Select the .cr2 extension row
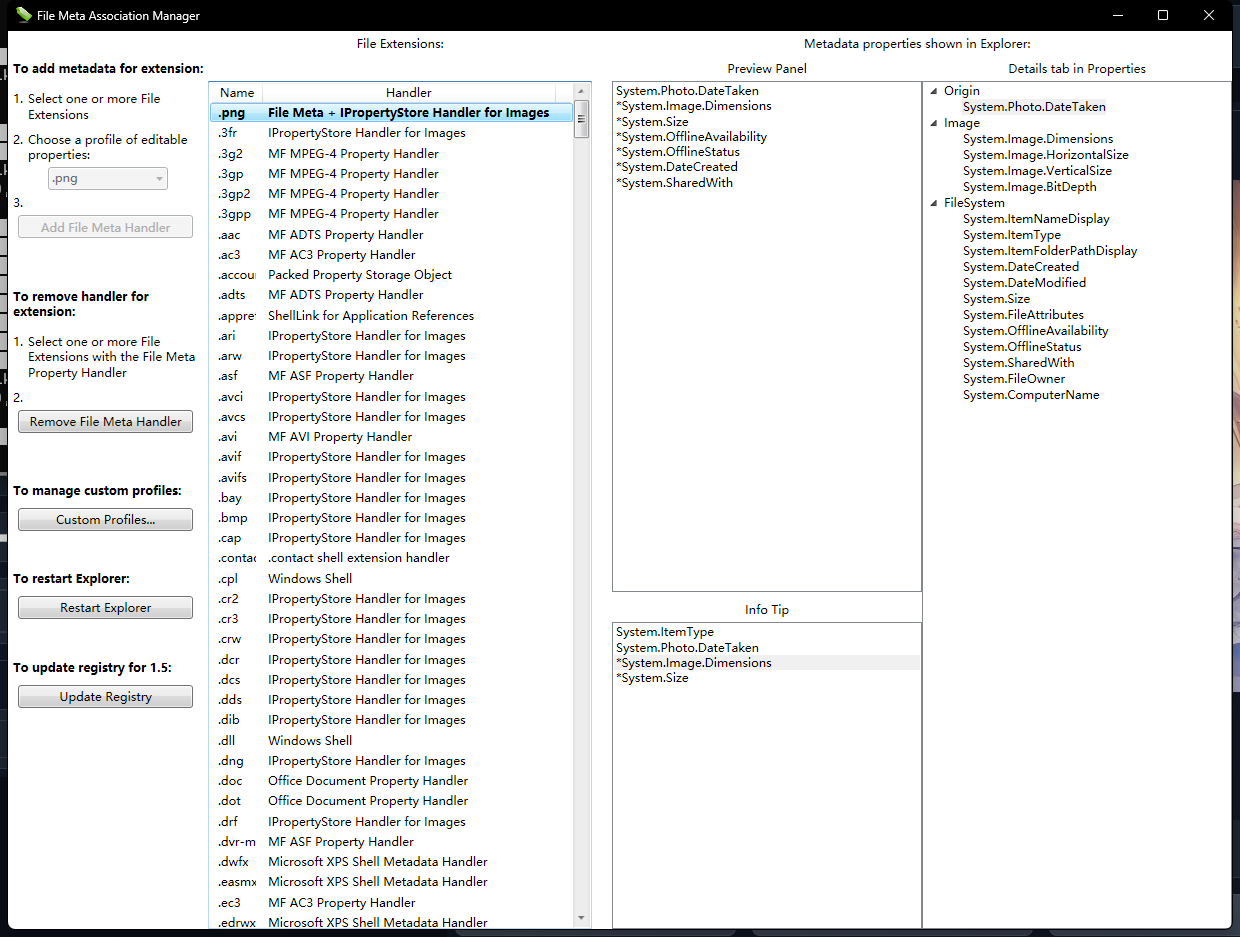This screenshot has width=1240, height=937. pos(393,599)
